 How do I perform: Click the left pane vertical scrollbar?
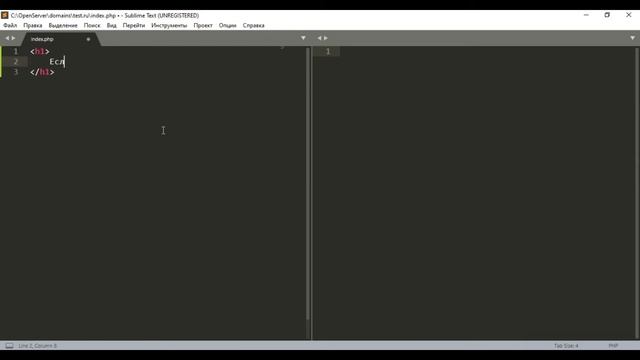(x=308, y=184)
